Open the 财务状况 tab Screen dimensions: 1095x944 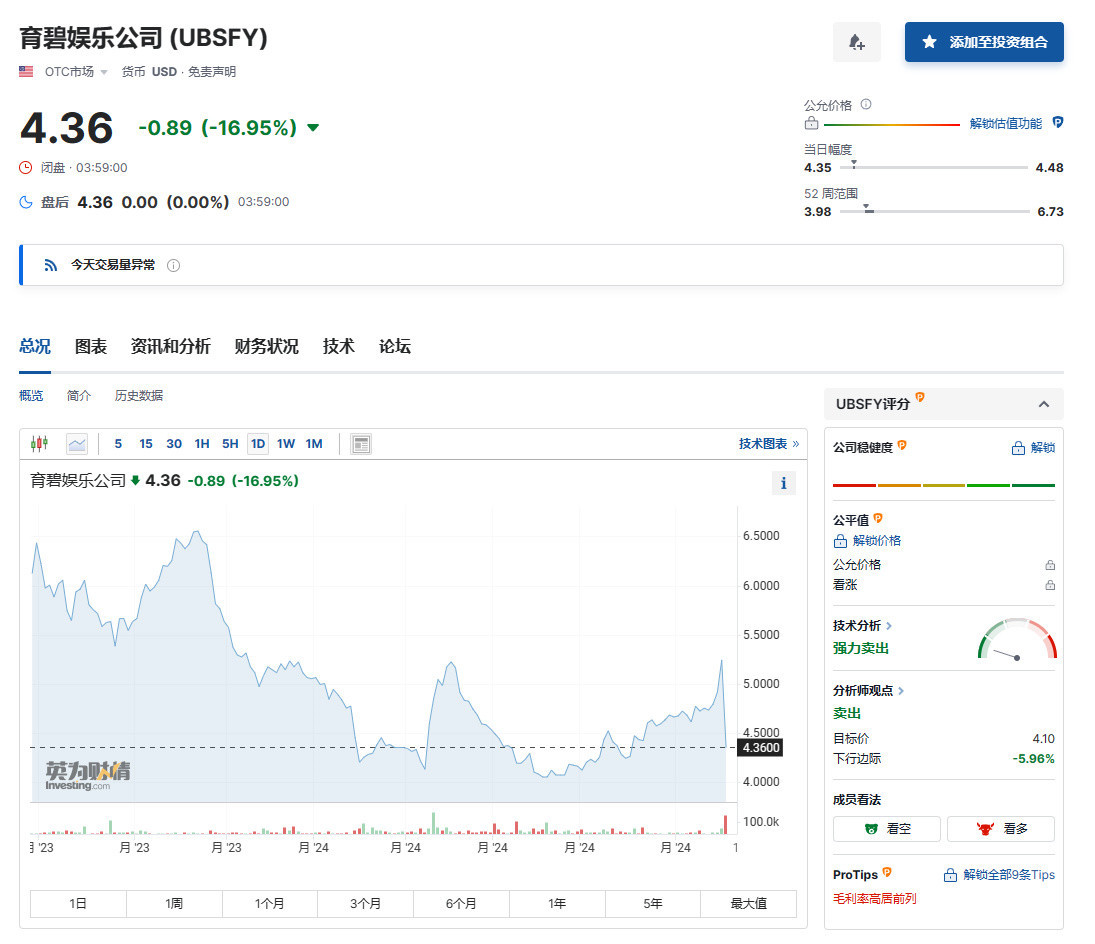click(x=266, y=347)
